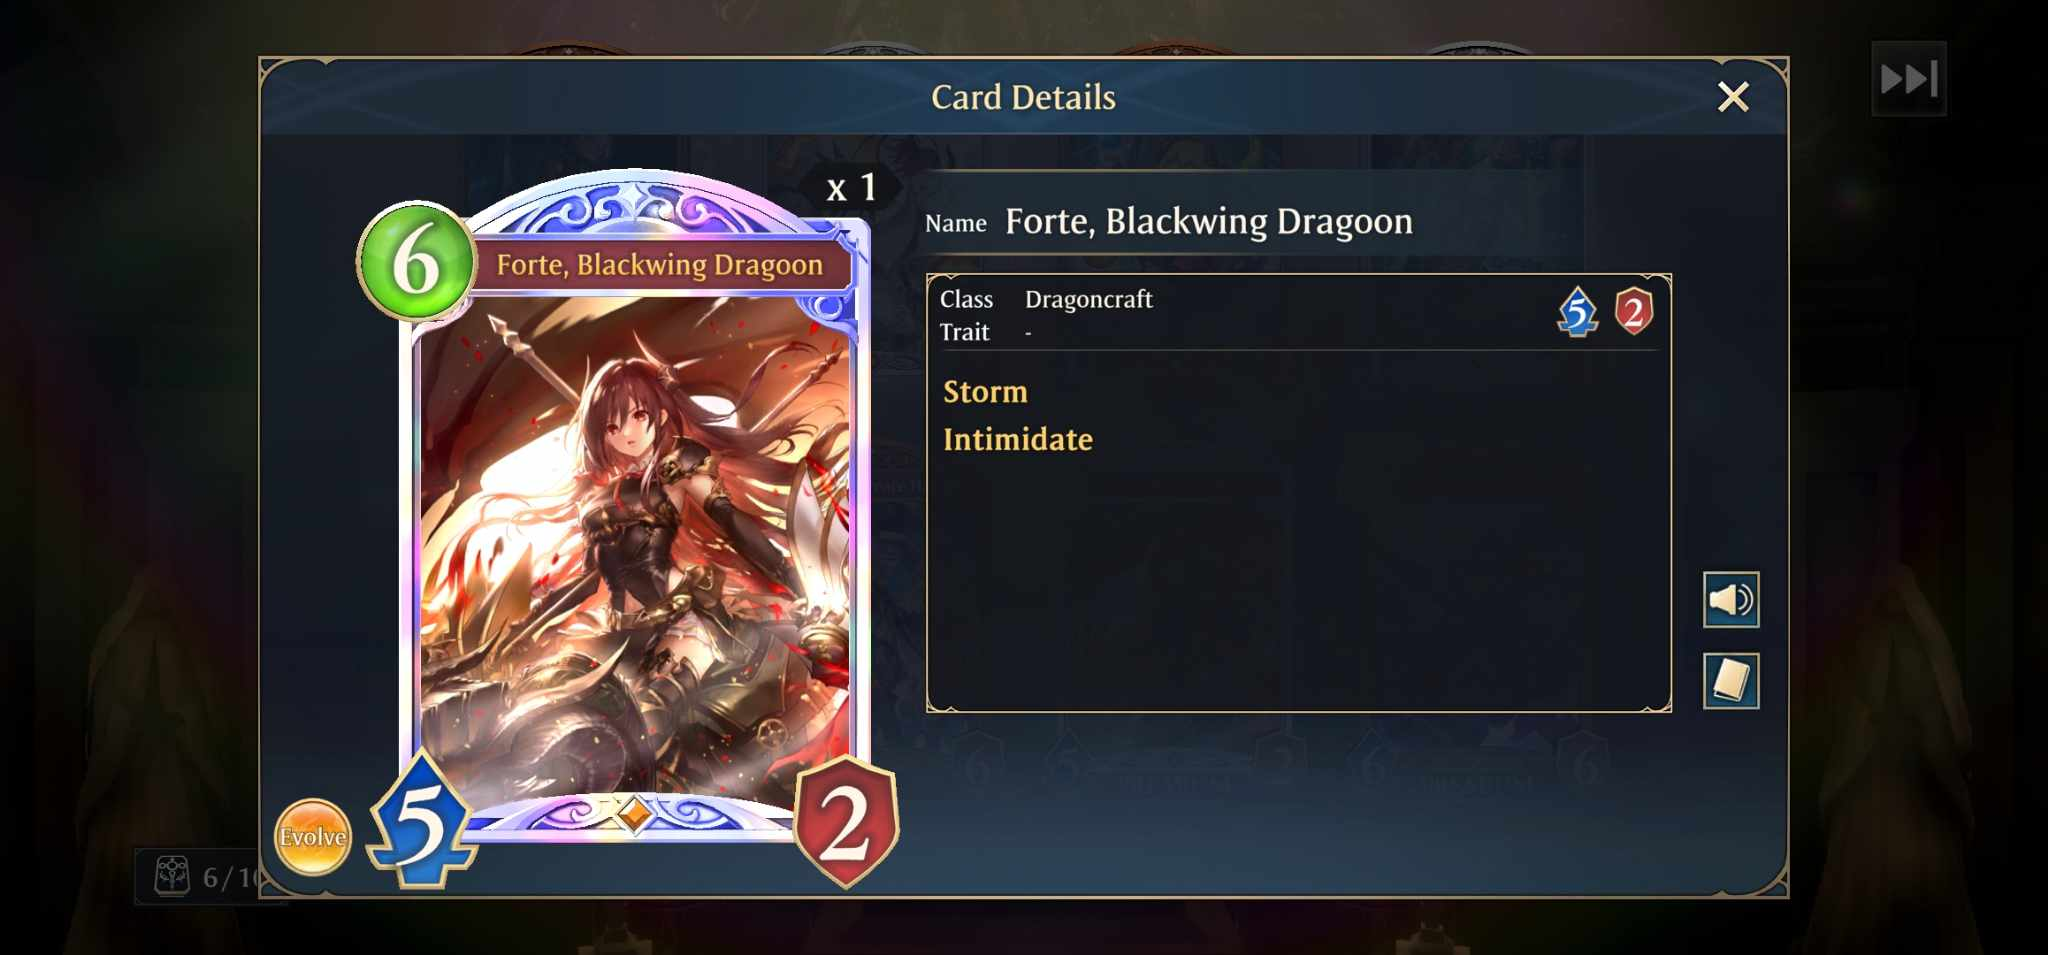
Task: Click the x 1 card count badge
Action: [x=851, y=187]
